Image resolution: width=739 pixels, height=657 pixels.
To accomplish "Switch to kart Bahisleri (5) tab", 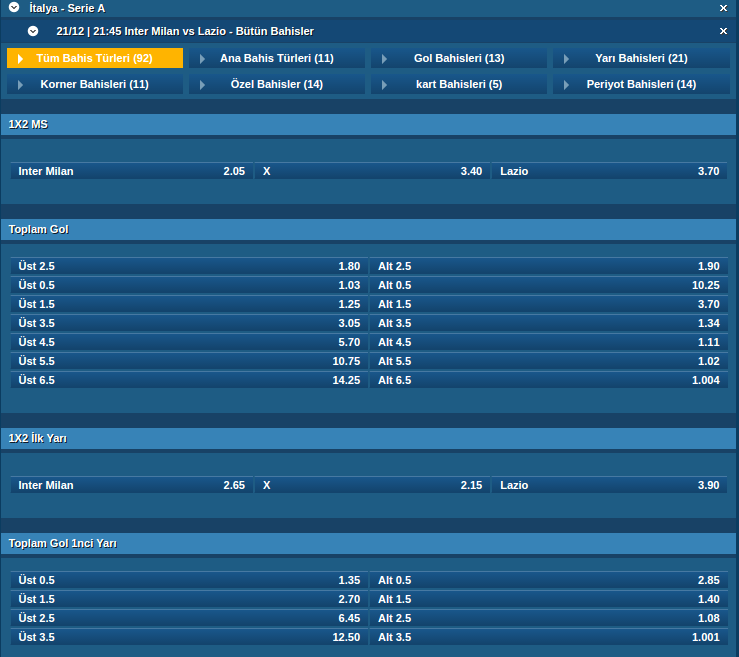I will (459, 84).
